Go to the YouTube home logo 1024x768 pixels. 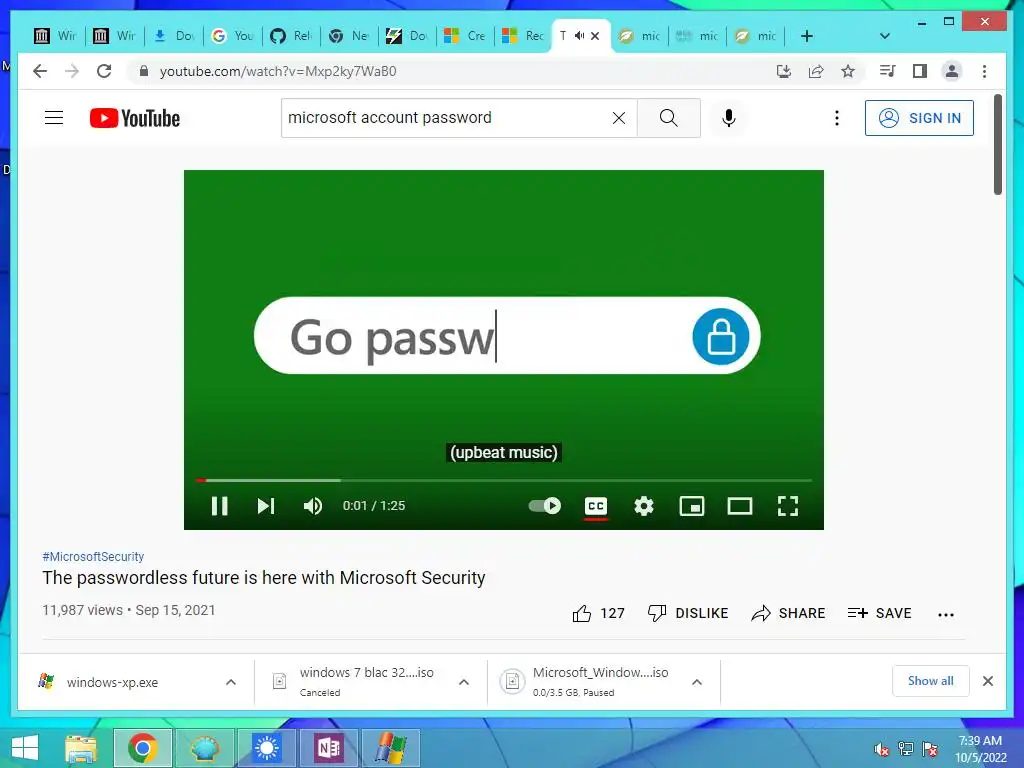[x=135, y=118]
